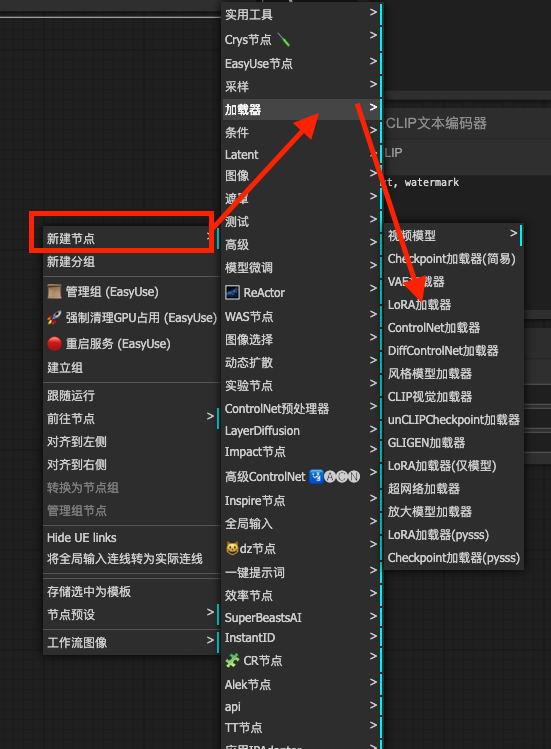Add DiffControlNet加载器 node
The width and height of the screenshot is (551, 749).
(x=454, y=350)
